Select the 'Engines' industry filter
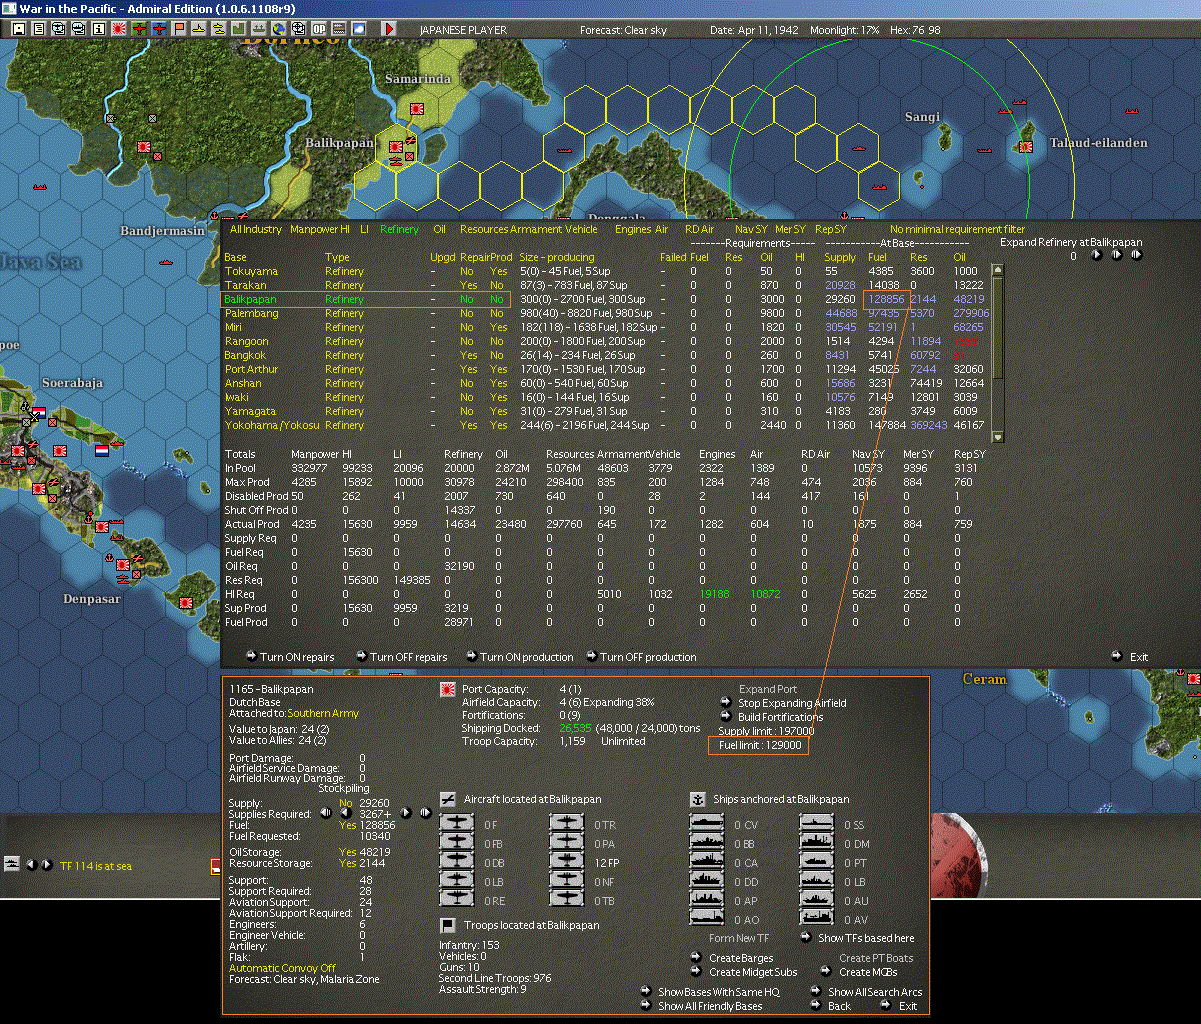Viewport: 1201px width, 1024px height. [633, 229]
